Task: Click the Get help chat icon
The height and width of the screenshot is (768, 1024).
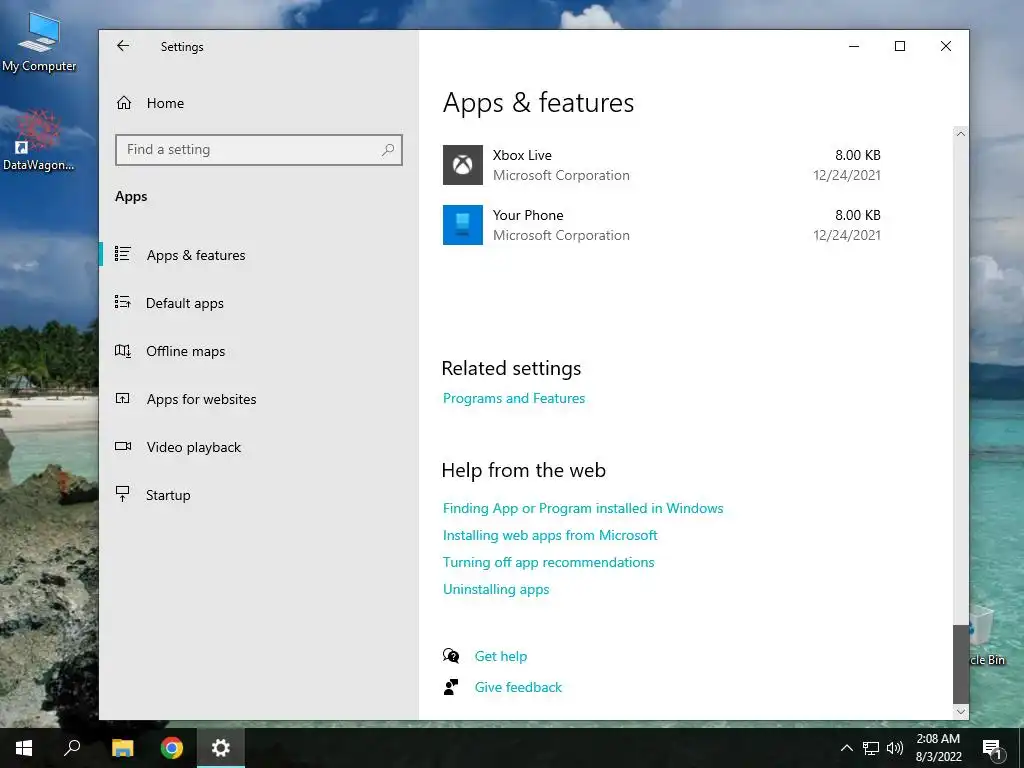Action: 451,656
